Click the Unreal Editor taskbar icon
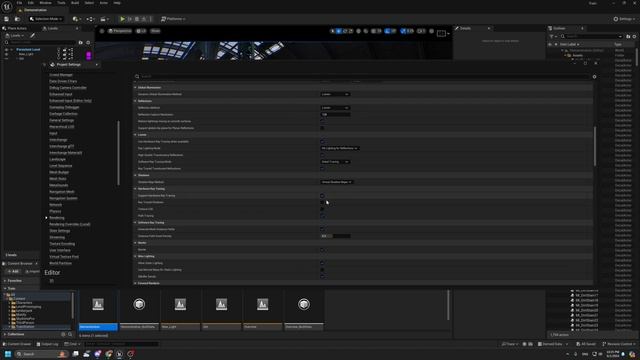640x360 pixels. pyautogui.click(x=119, y=354)
